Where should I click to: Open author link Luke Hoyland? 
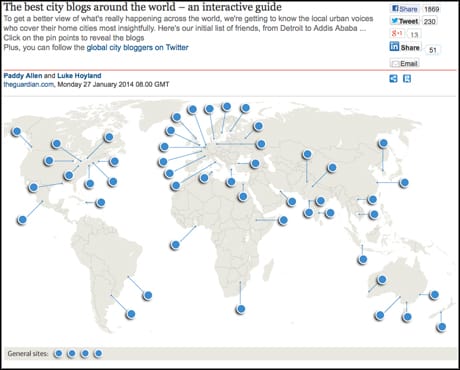pos(79,76)
